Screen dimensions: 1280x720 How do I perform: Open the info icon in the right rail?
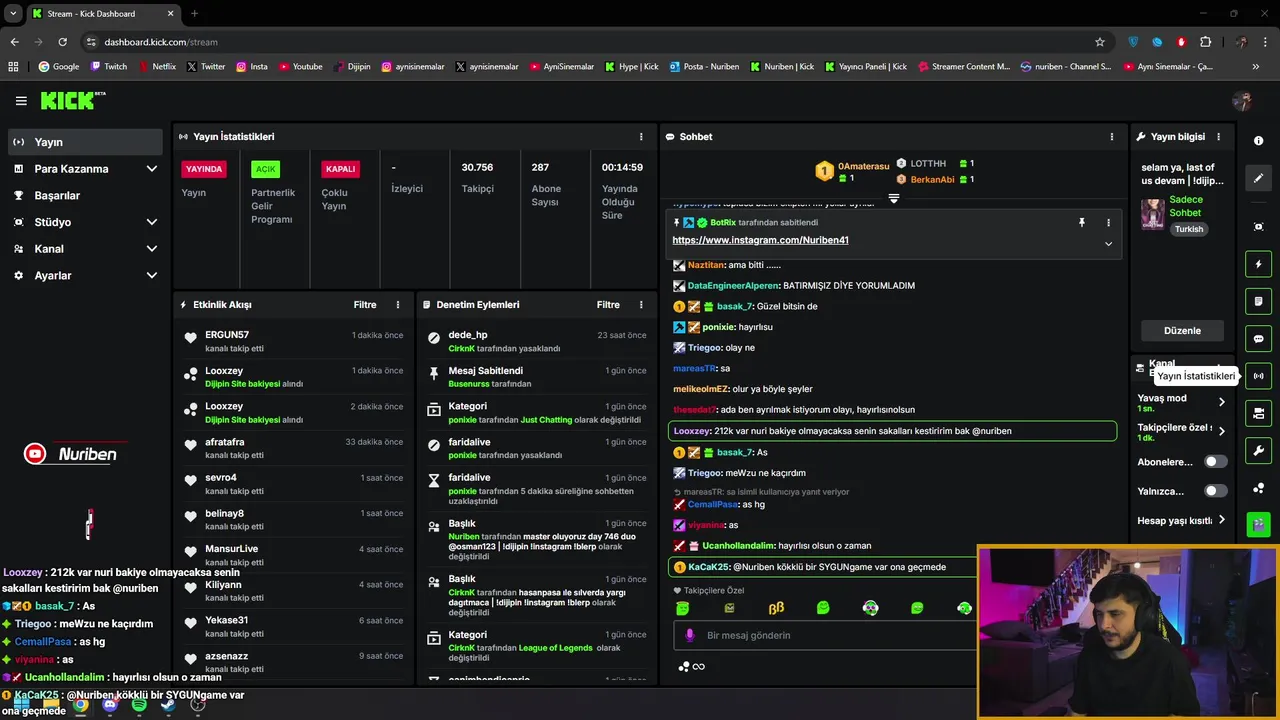click(1258, 141)
